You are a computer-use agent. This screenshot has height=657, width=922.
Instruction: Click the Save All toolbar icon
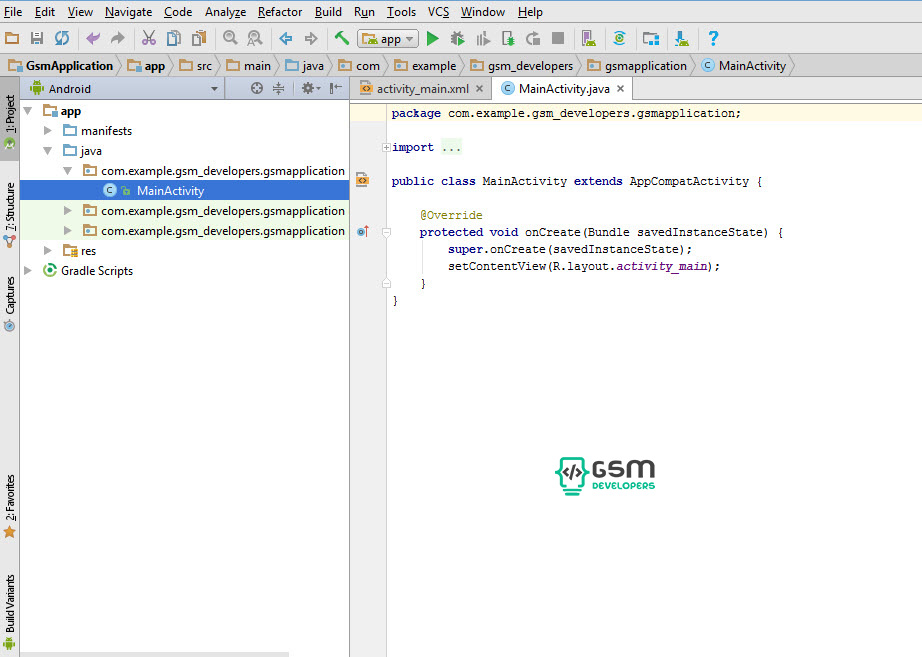(37, 39)
